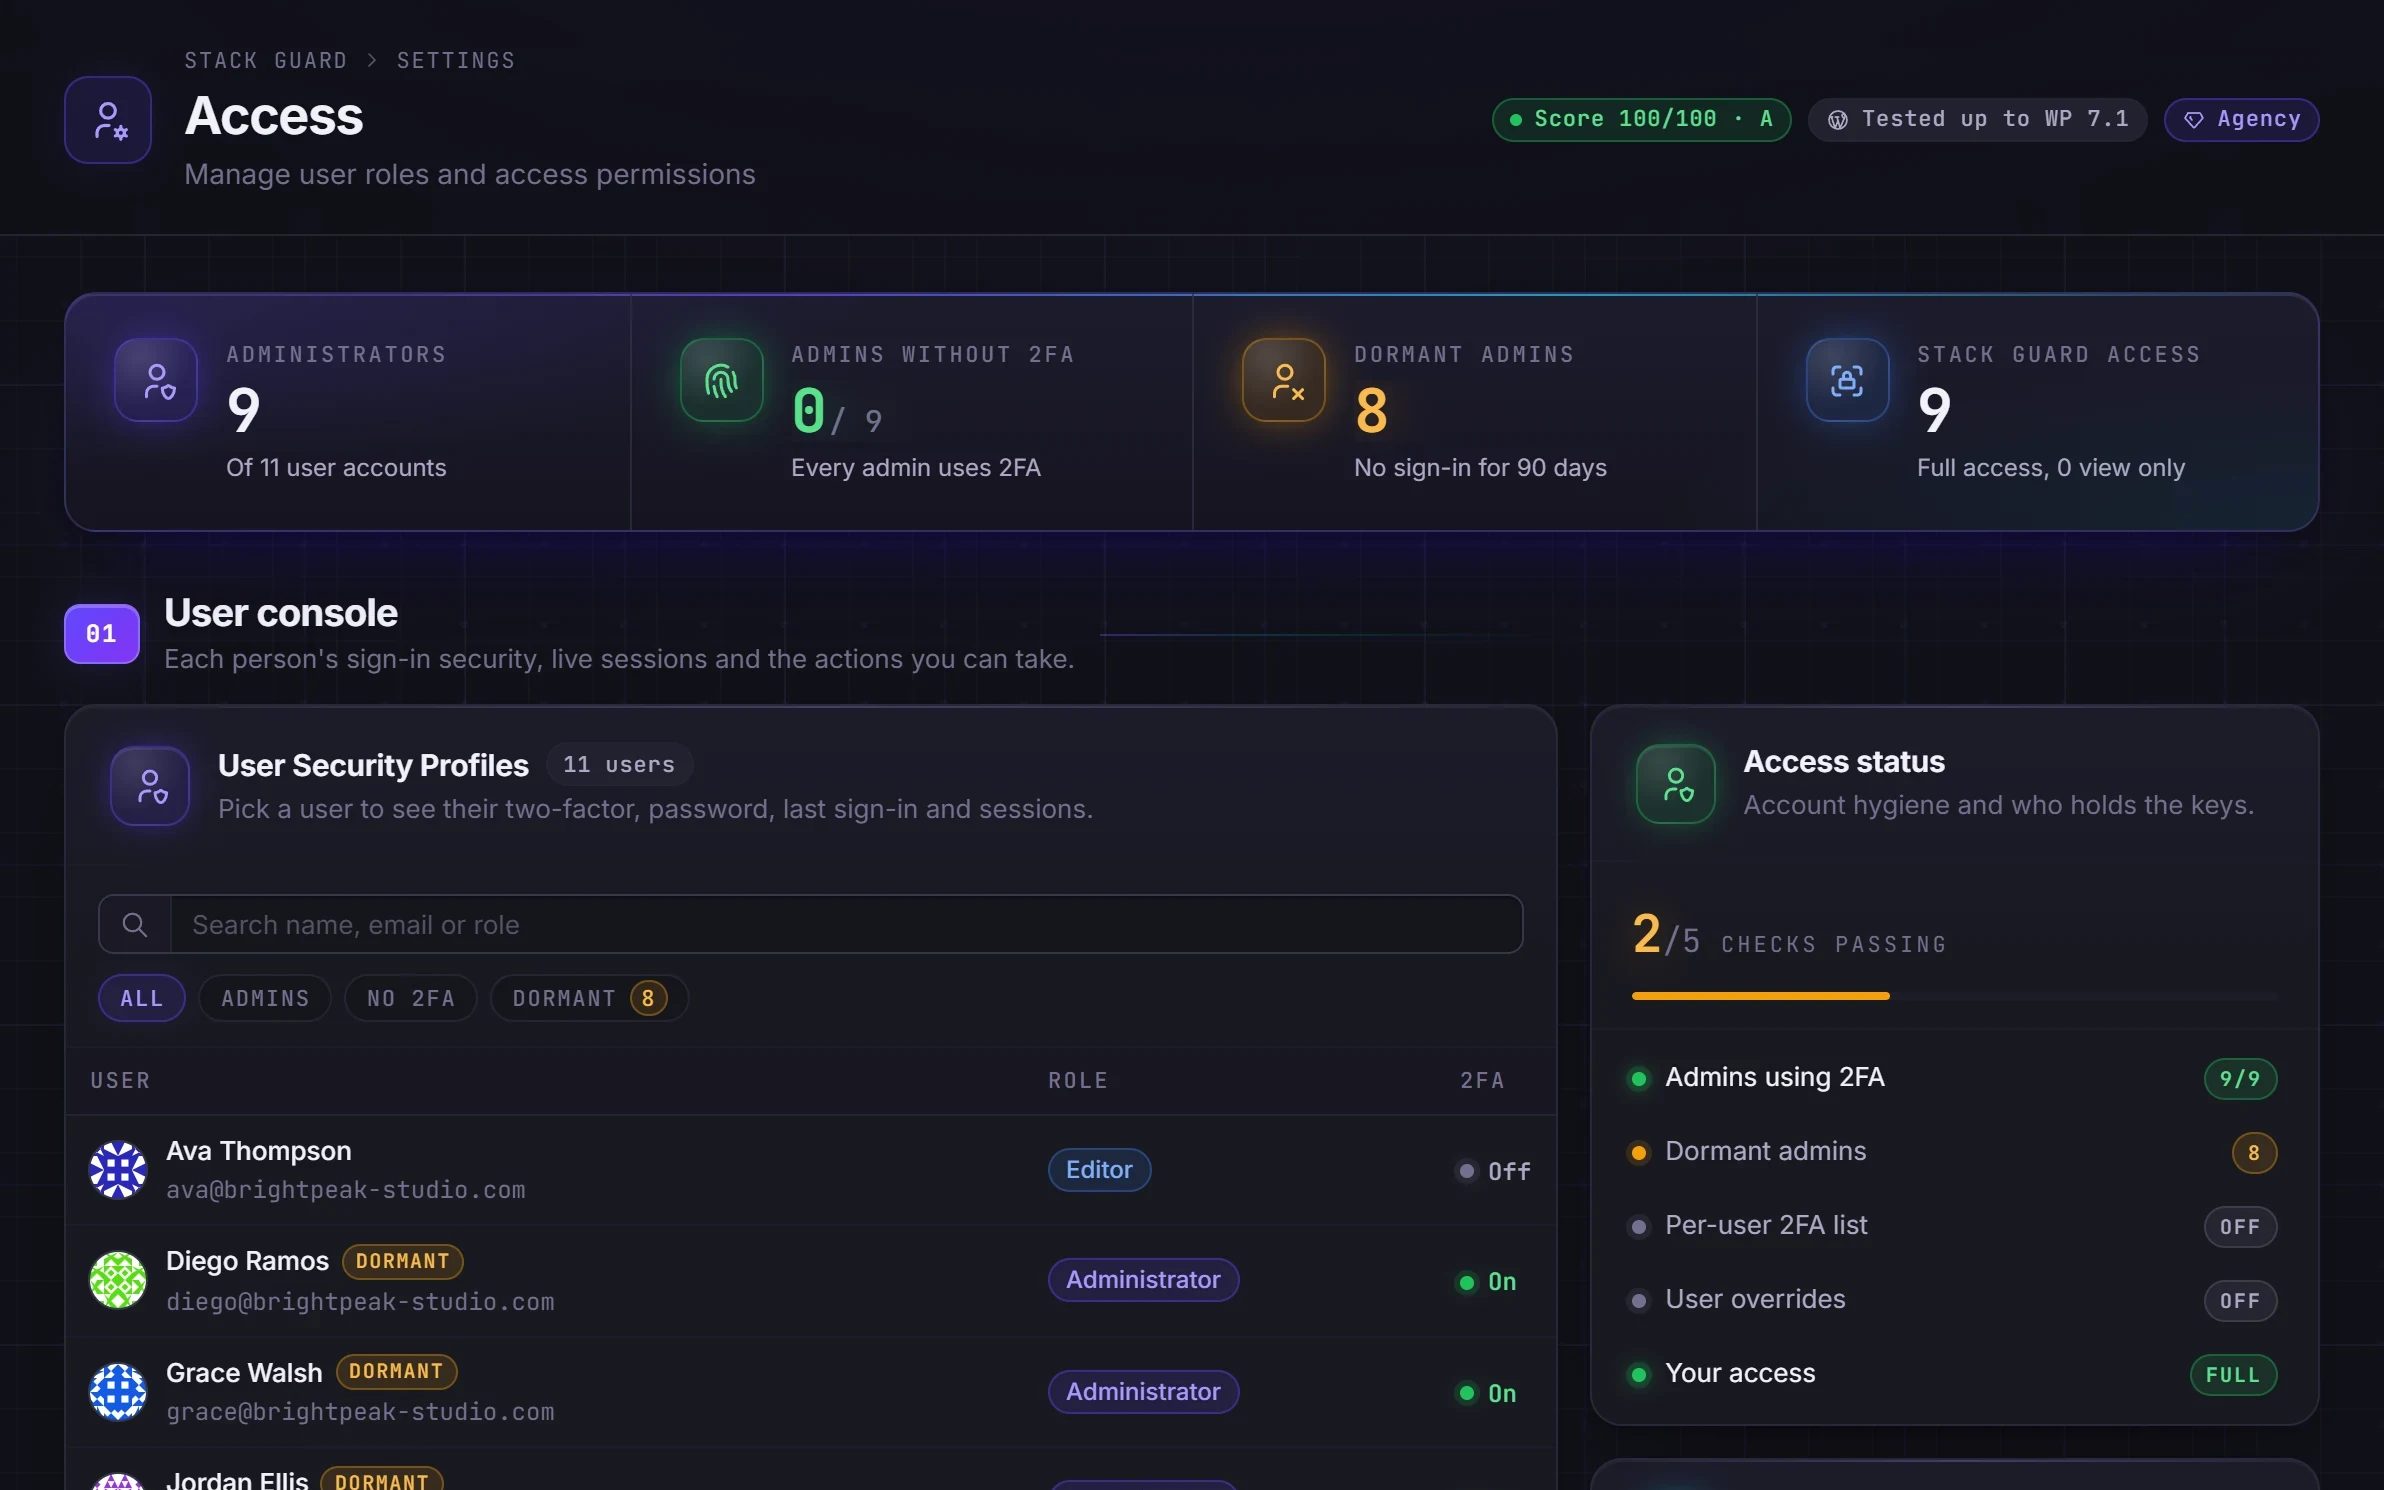Click the User Security Profiles panel icon
The image size is (2384, 1490).
pyautogui.click(x=150, y=786)
